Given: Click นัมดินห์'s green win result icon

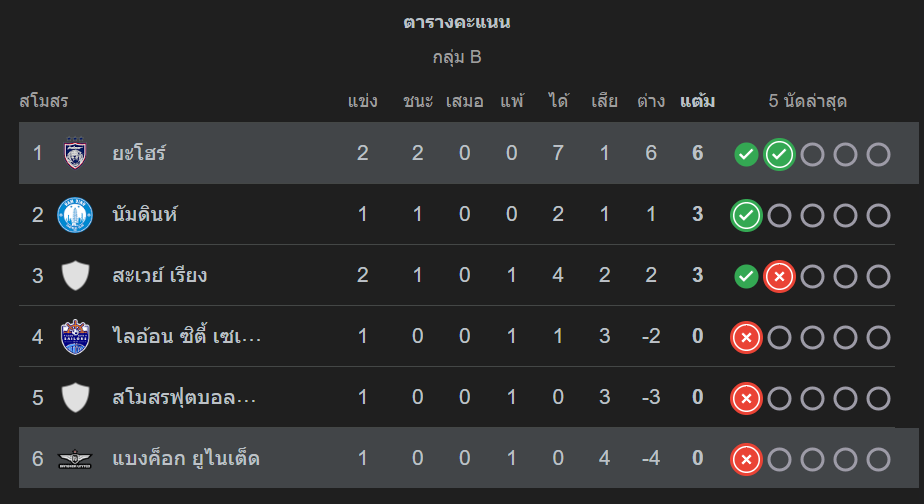Looking at the screenshot, I should (x=746, y=215).
